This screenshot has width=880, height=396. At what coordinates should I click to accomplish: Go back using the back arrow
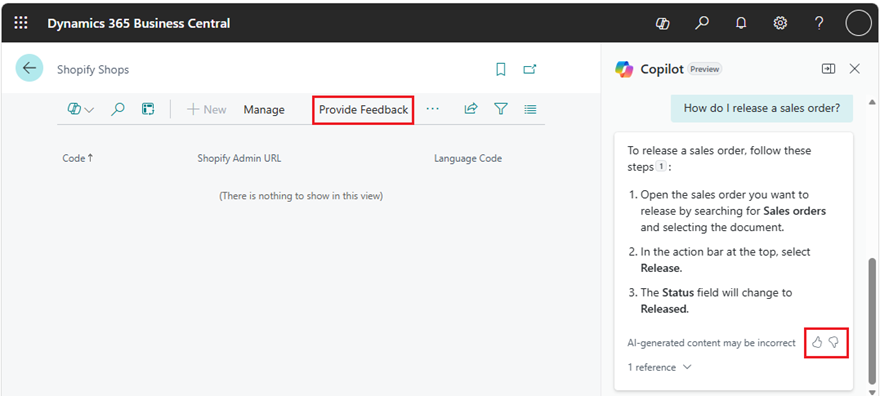click(29, 68)
